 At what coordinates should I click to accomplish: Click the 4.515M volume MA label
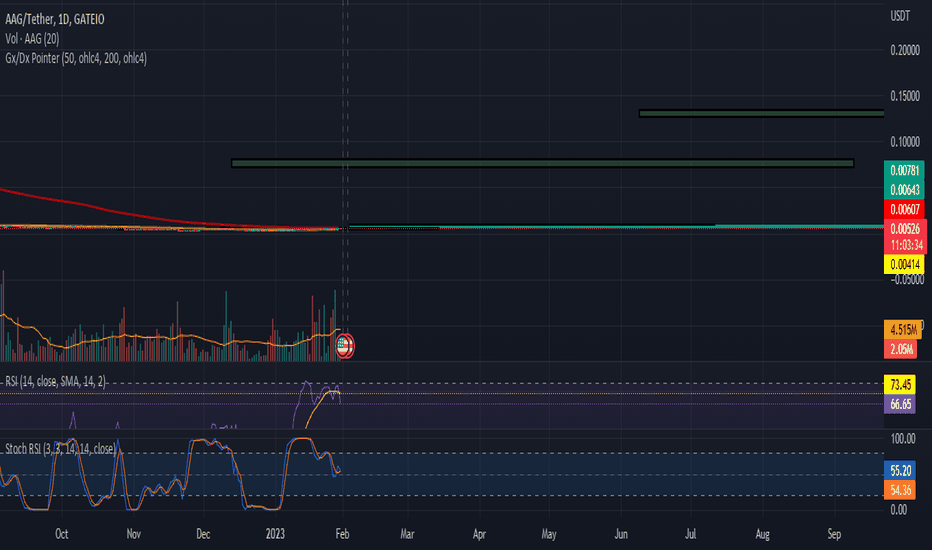click(903, 330)
